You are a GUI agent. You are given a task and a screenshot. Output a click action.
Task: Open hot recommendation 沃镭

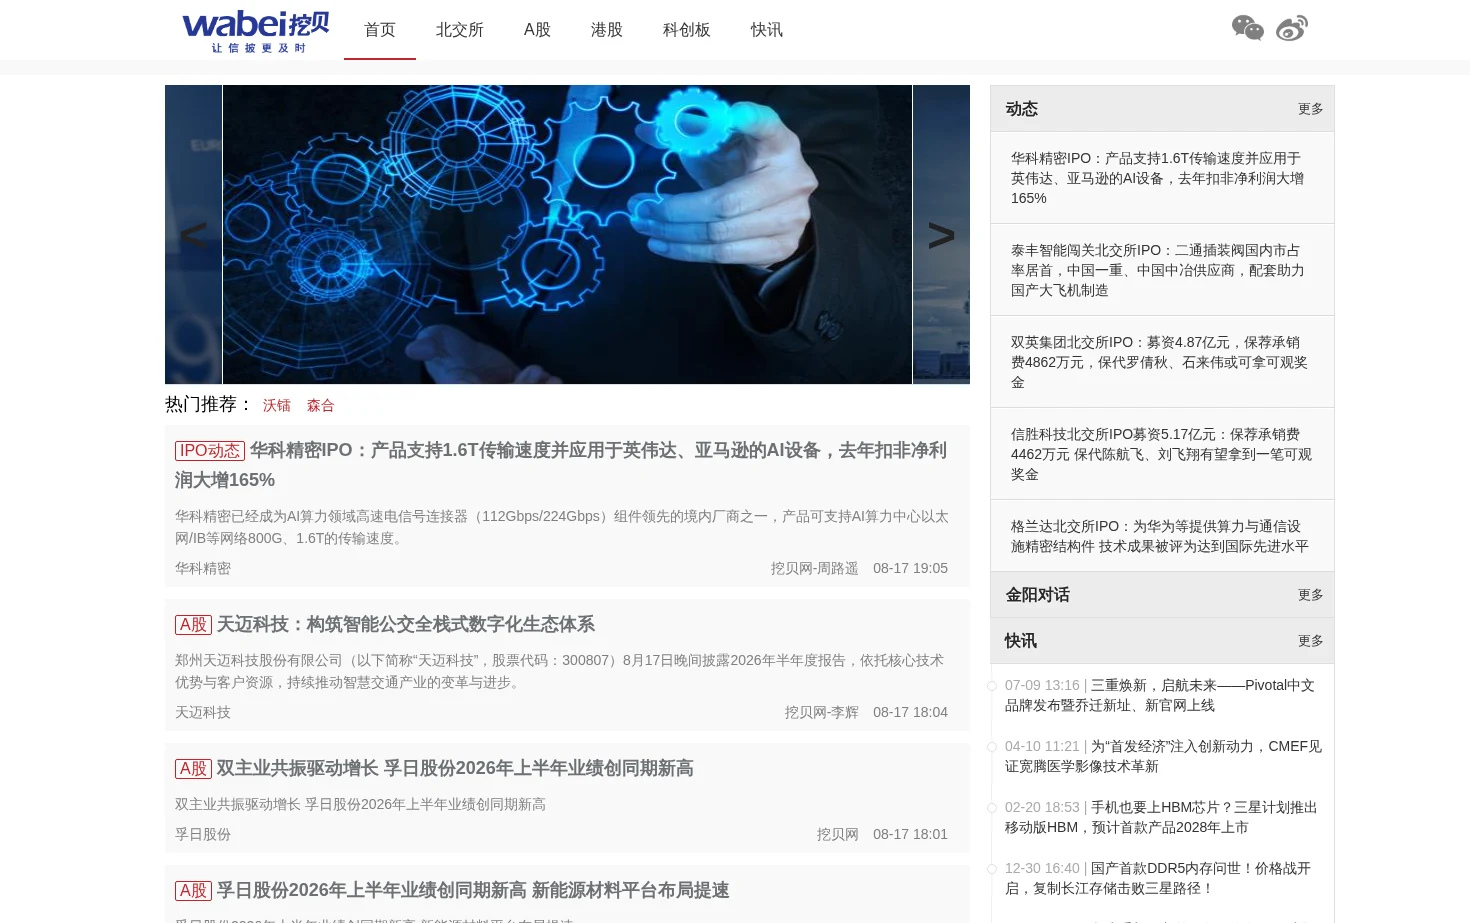(x=277, y=405)
